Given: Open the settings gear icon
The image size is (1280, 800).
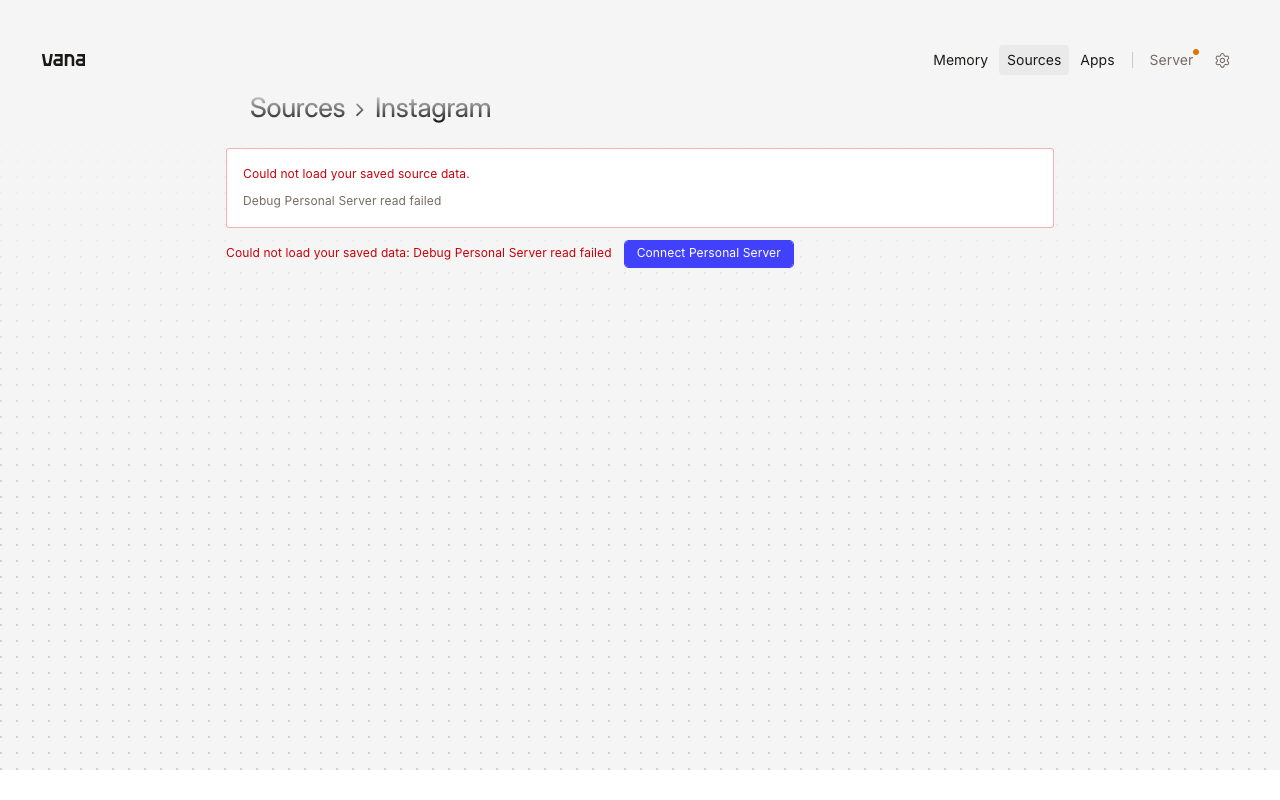Looking at the screenshot, I should pos(1222,60).
